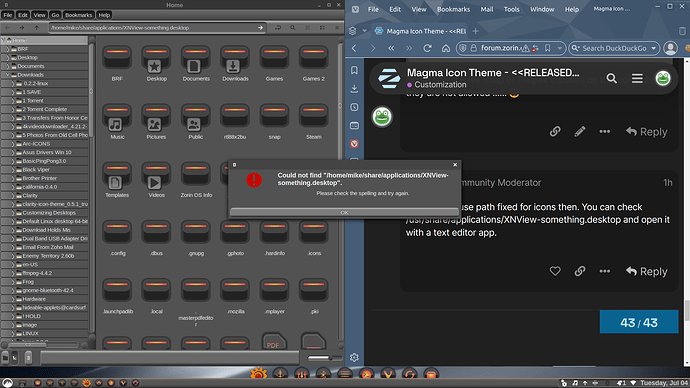The height and width of the screenshot is (388, 690).
Task: Select 'Brother Printer' in the tree
Action: pyautogui.click(x=44, y=178)
